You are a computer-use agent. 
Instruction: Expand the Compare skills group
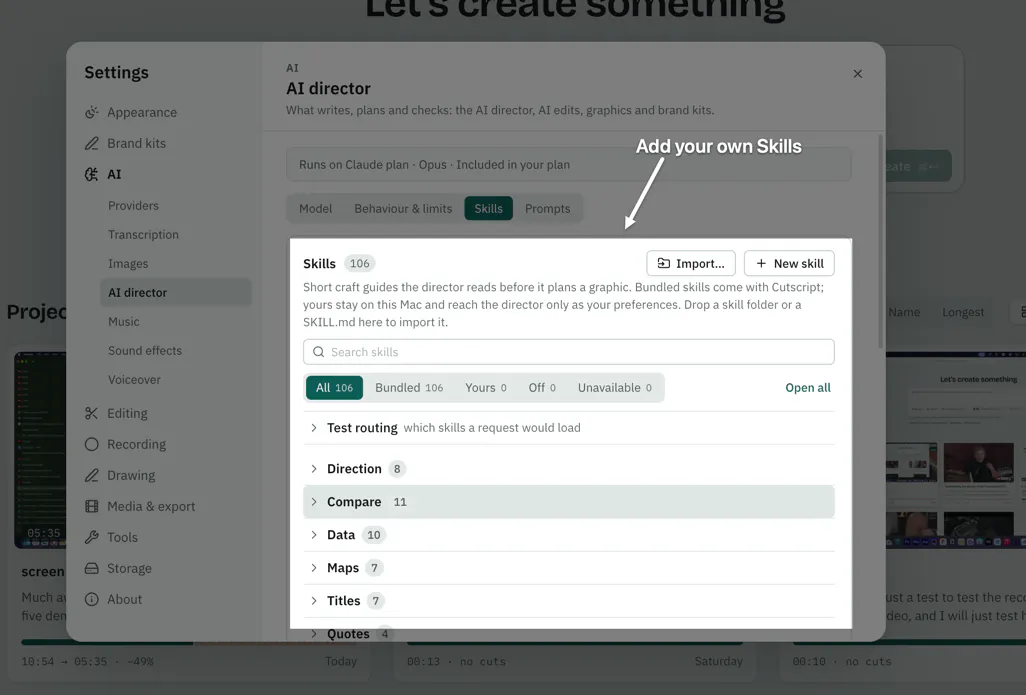(569, 502)
